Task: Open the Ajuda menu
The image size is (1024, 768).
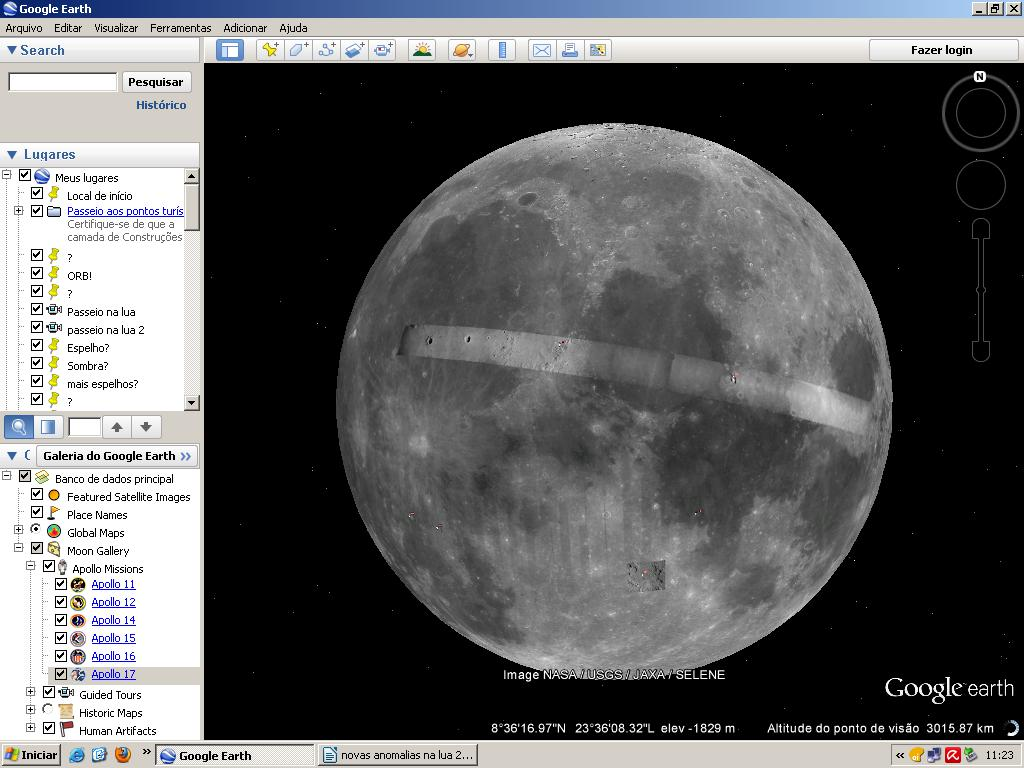Action: pyautogui.click(x=293, y=28)
